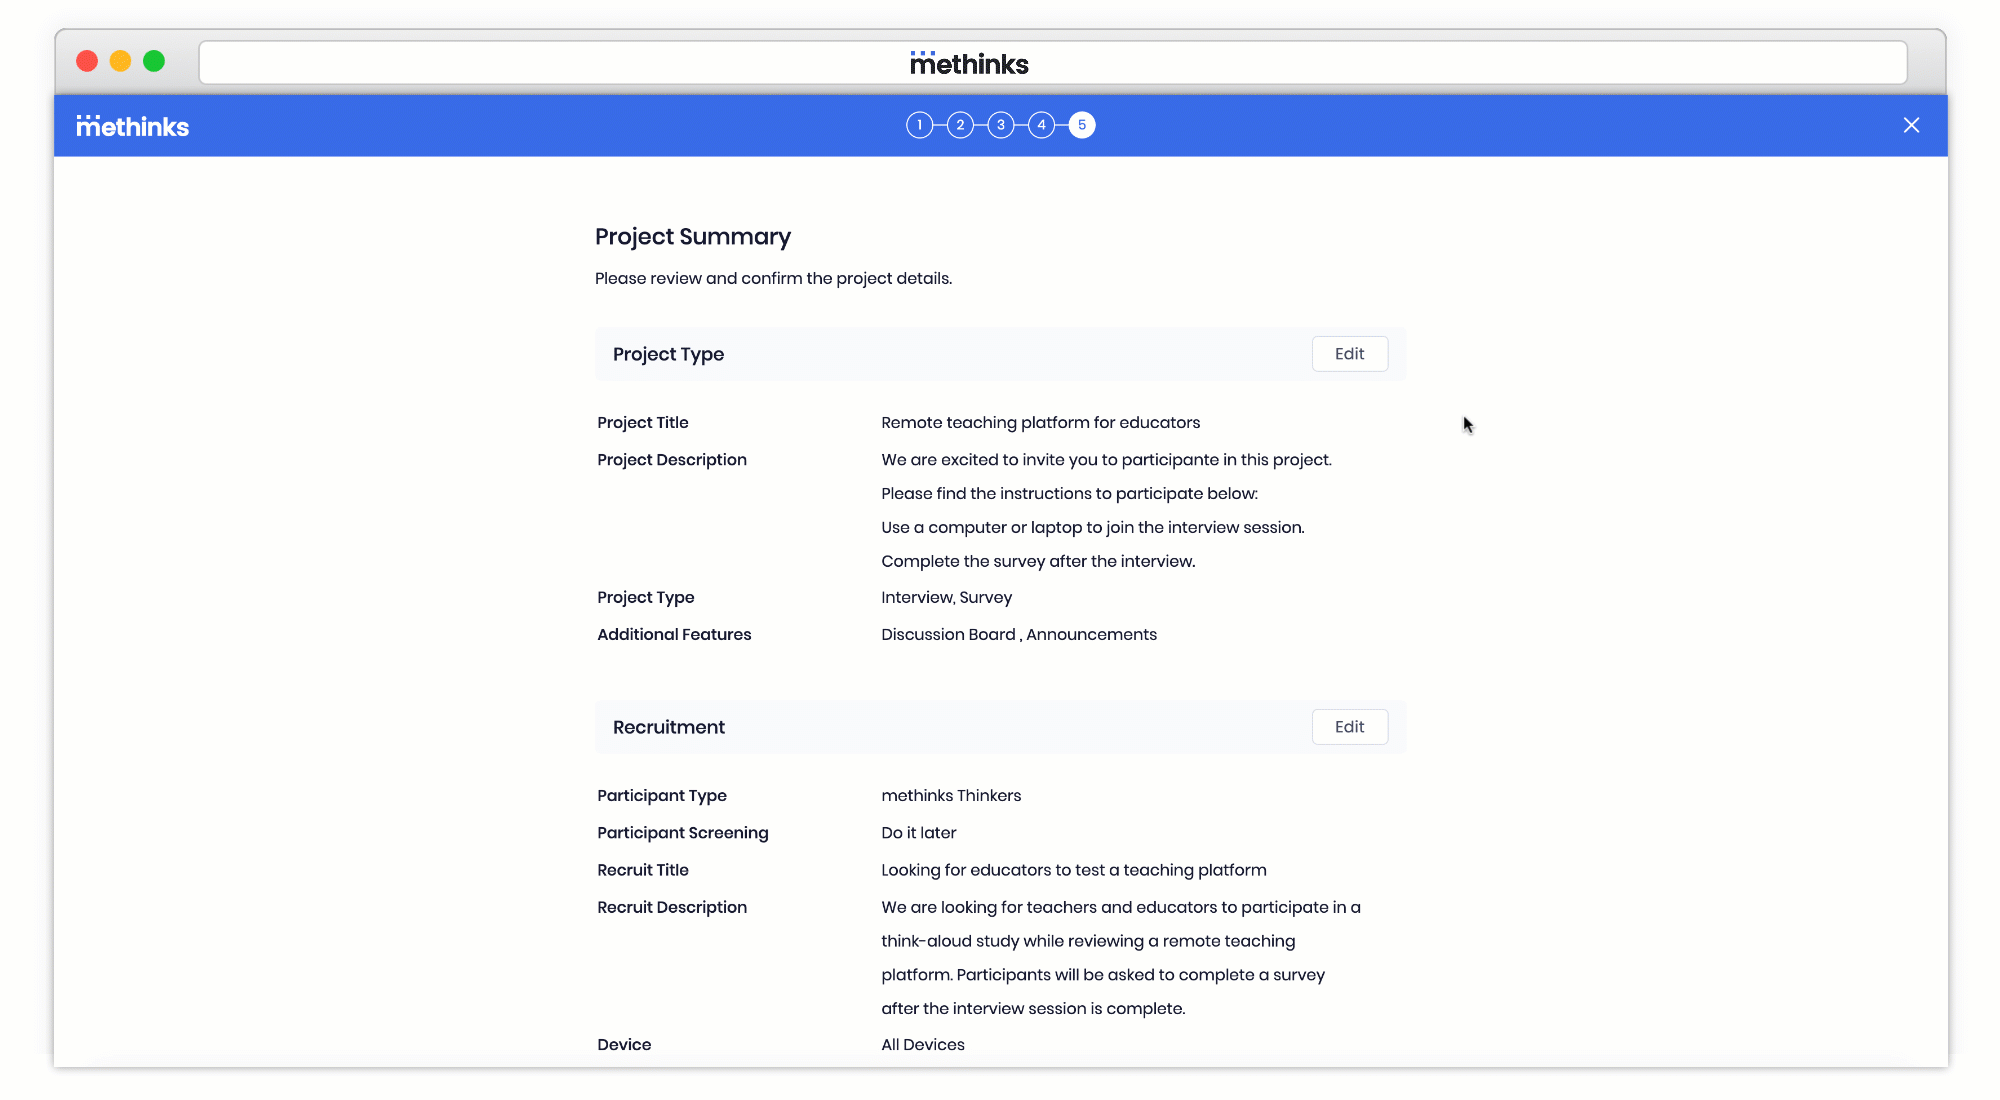Click the Discussion Board, Announcements value
This screenshot has height=1100, width=2000.
click(x=1018, y=634)
